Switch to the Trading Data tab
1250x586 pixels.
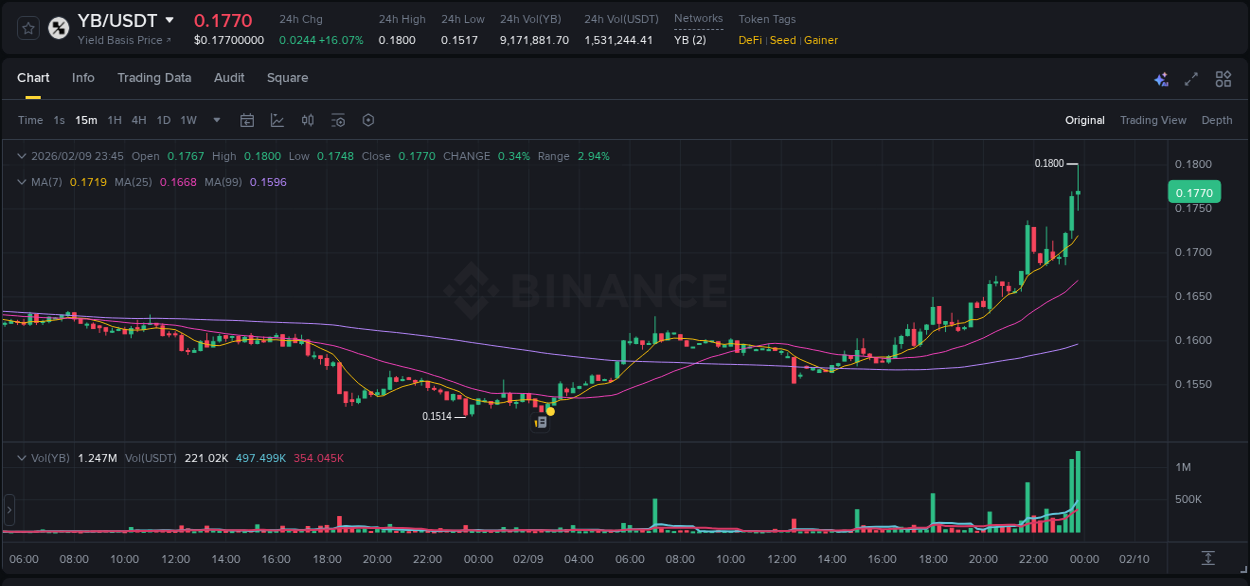[154, 78]
